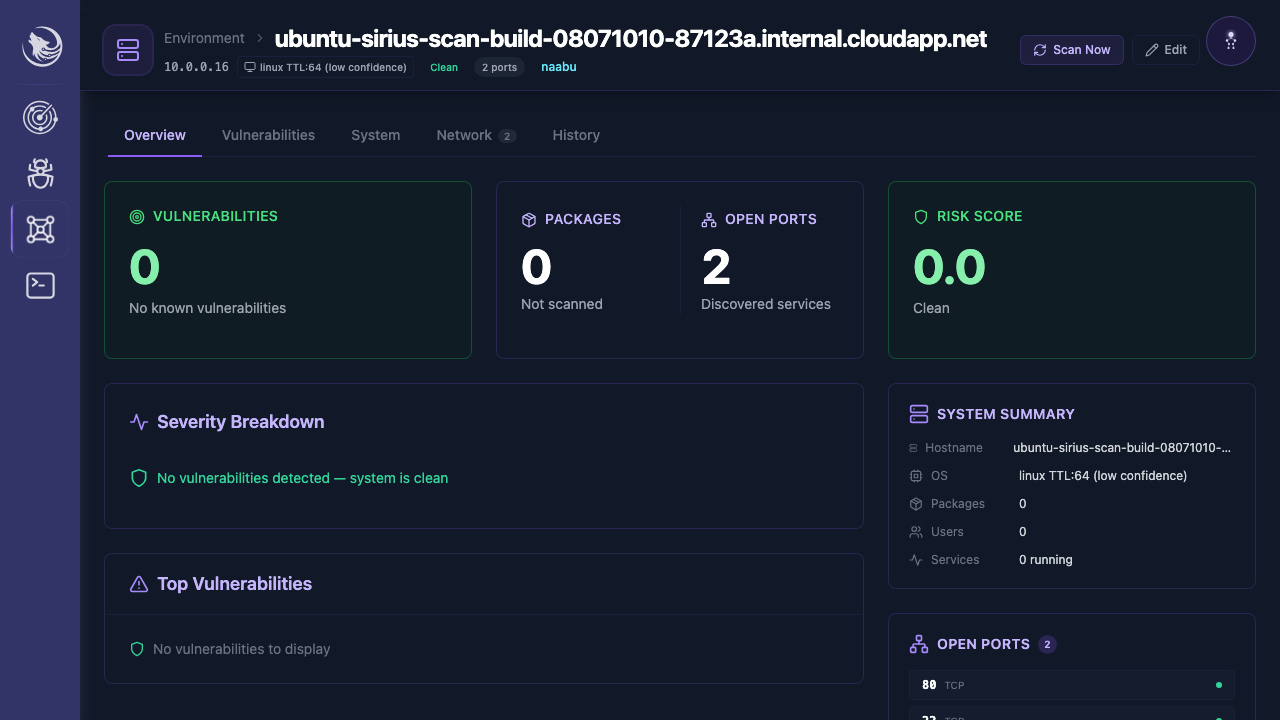Click the small icon beside Hostname row
The image size is (1280, 720).
(x=913, y=448)
